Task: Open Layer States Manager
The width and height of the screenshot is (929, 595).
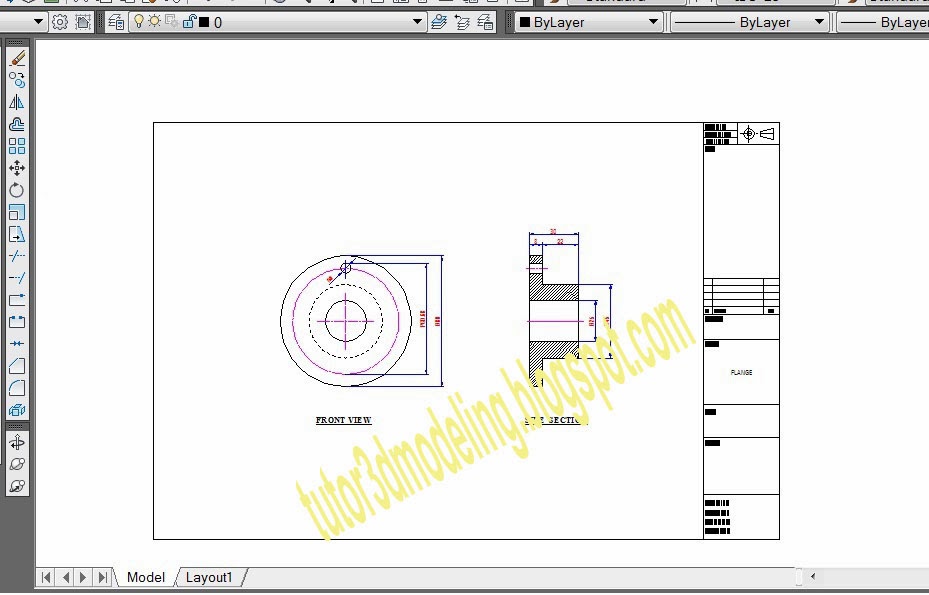Action: coord(486,23)
